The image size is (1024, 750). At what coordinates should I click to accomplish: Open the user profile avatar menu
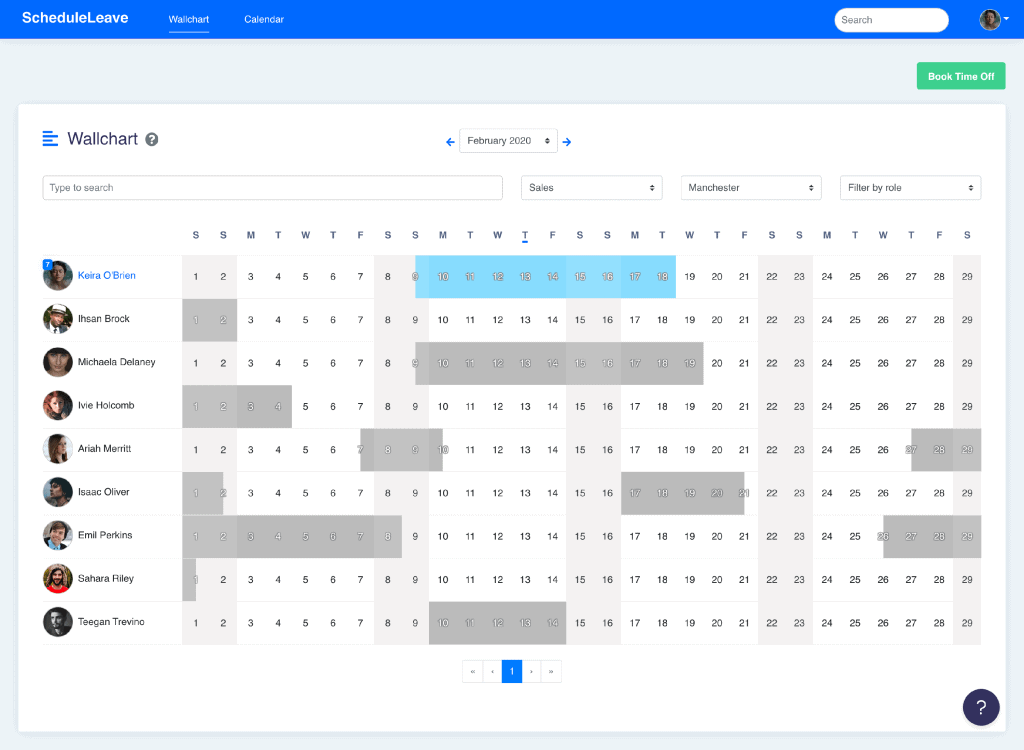(x=993, y=20)
